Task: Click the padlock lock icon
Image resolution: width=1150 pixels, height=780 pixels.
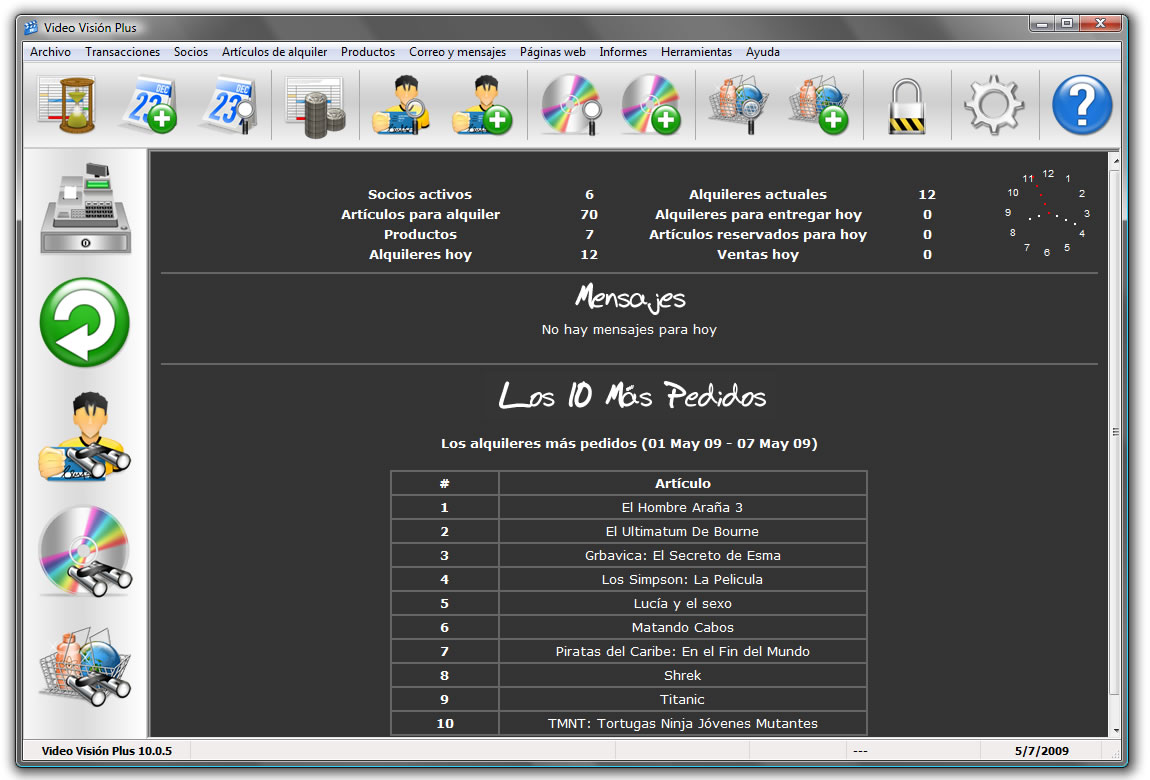Action: pyautogui.click(x=907, y=107)
